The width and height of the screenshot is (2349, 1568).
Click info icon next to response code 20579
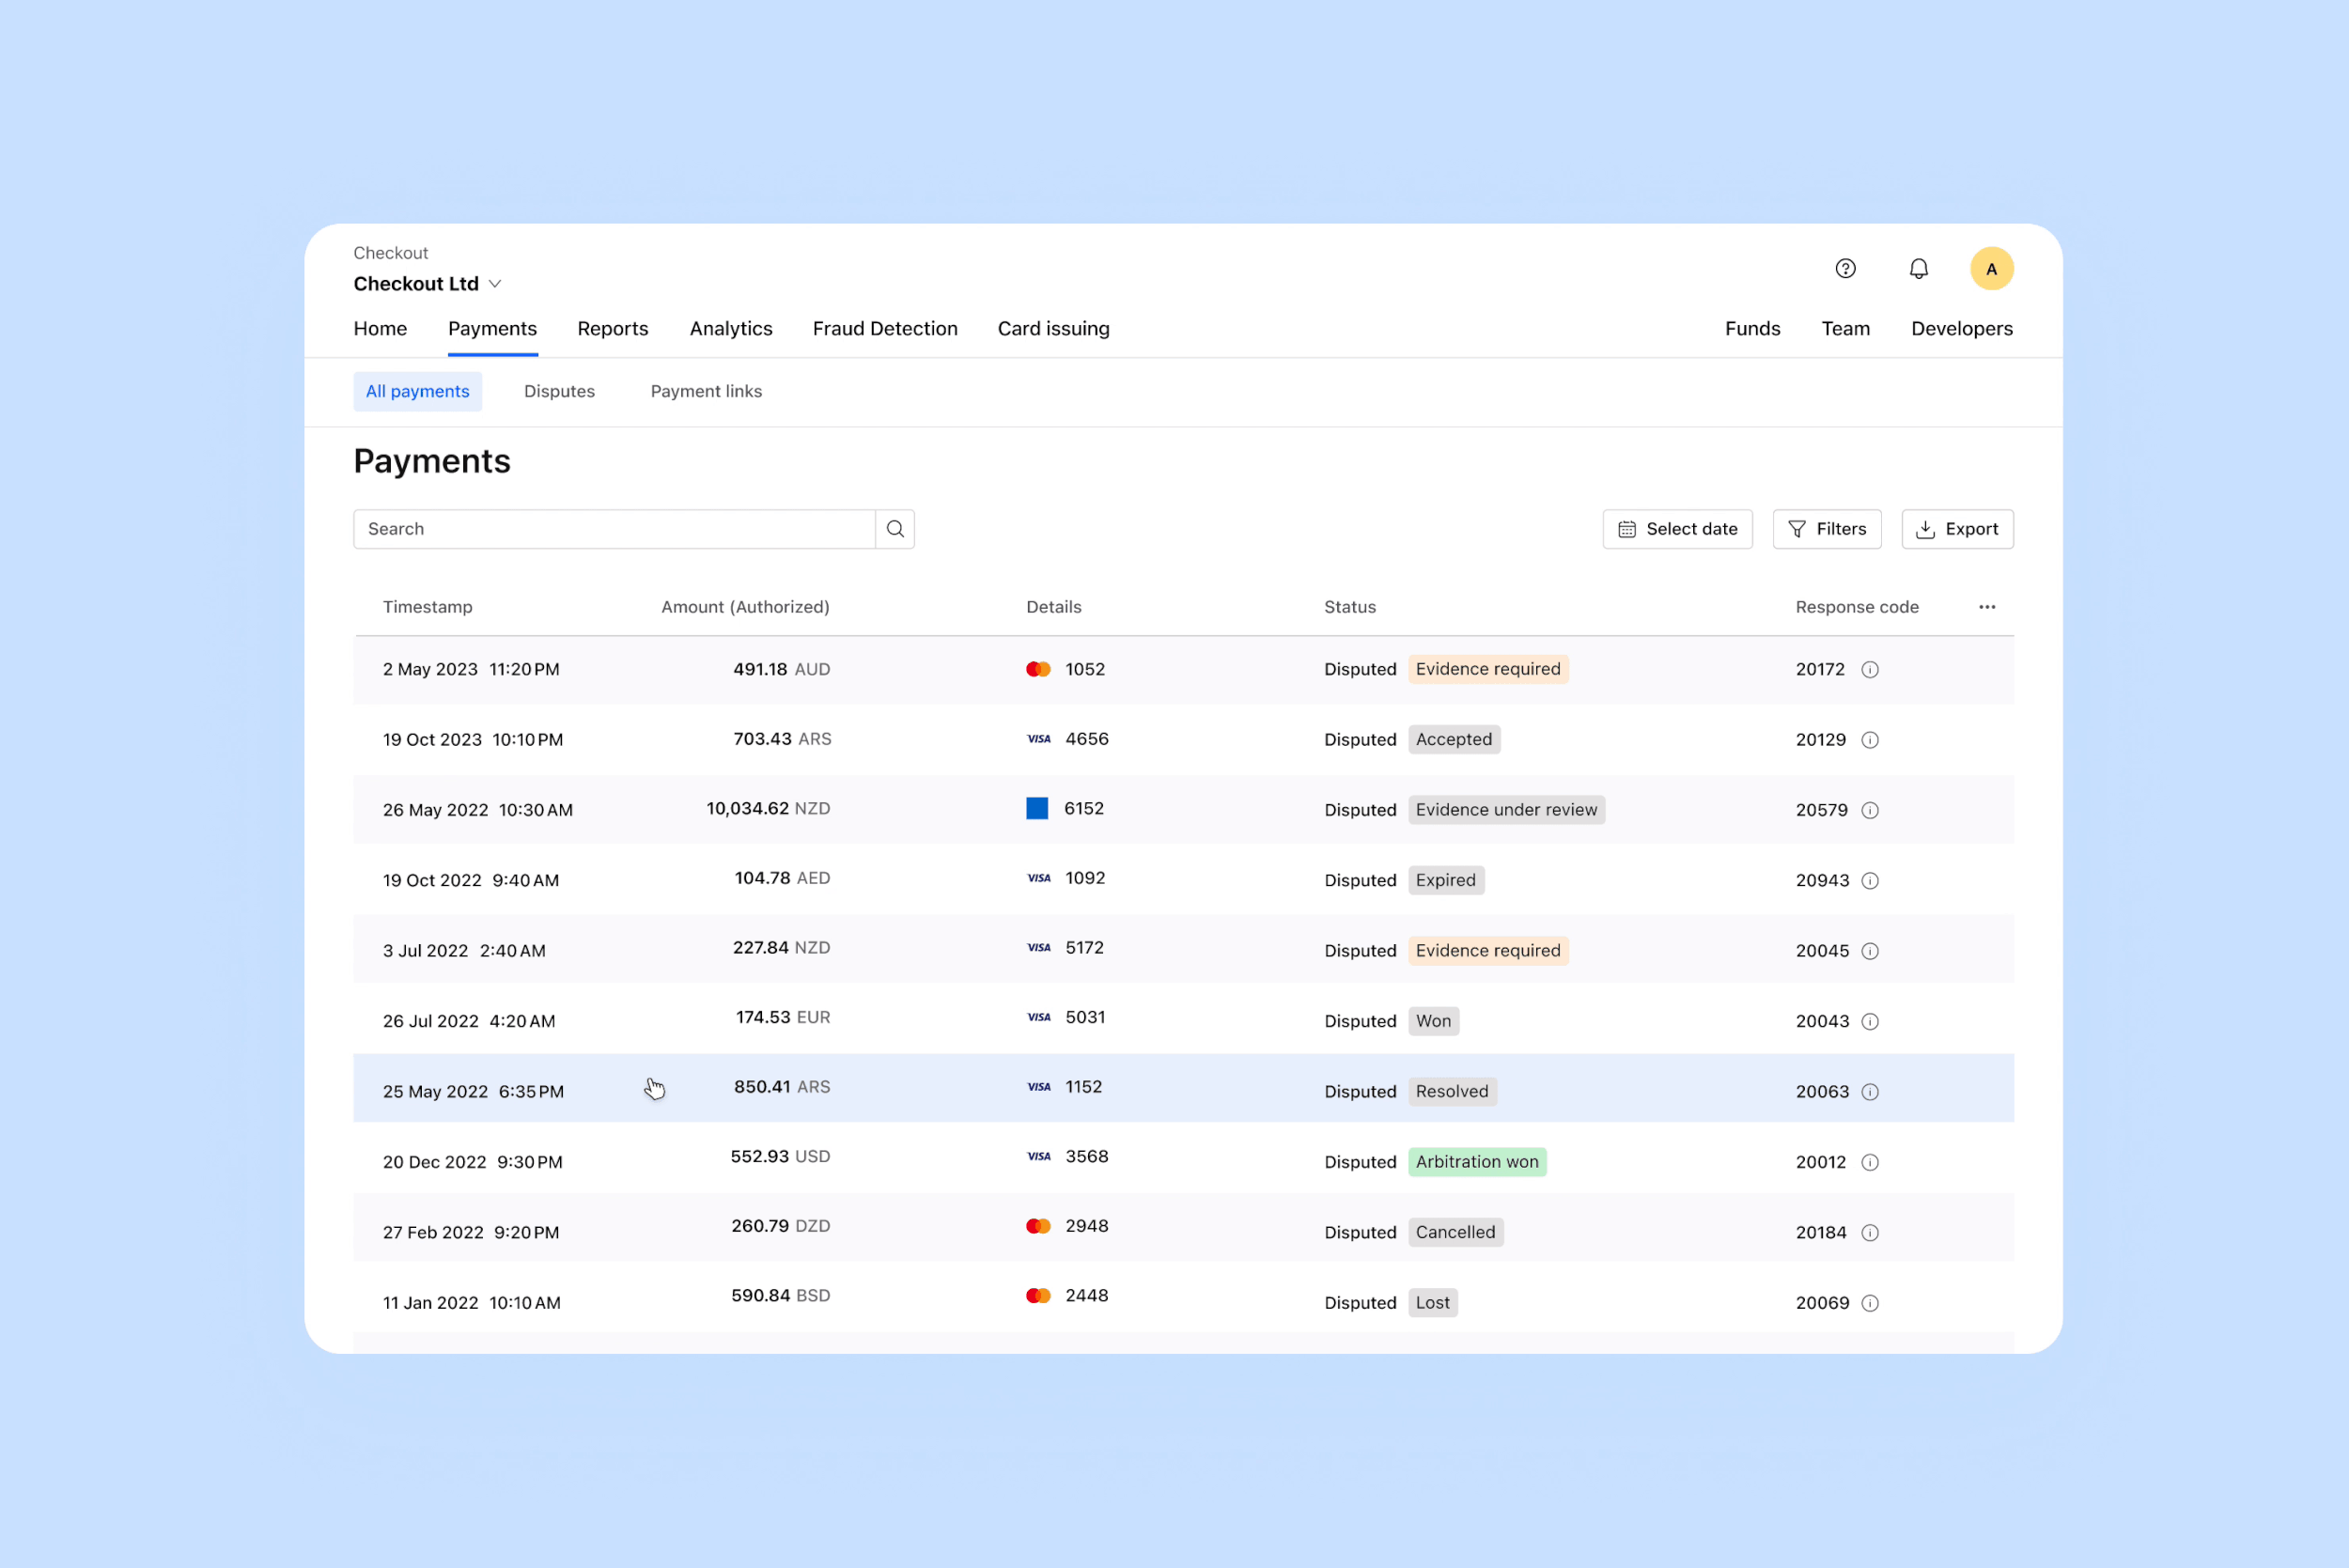[1869, 810]
